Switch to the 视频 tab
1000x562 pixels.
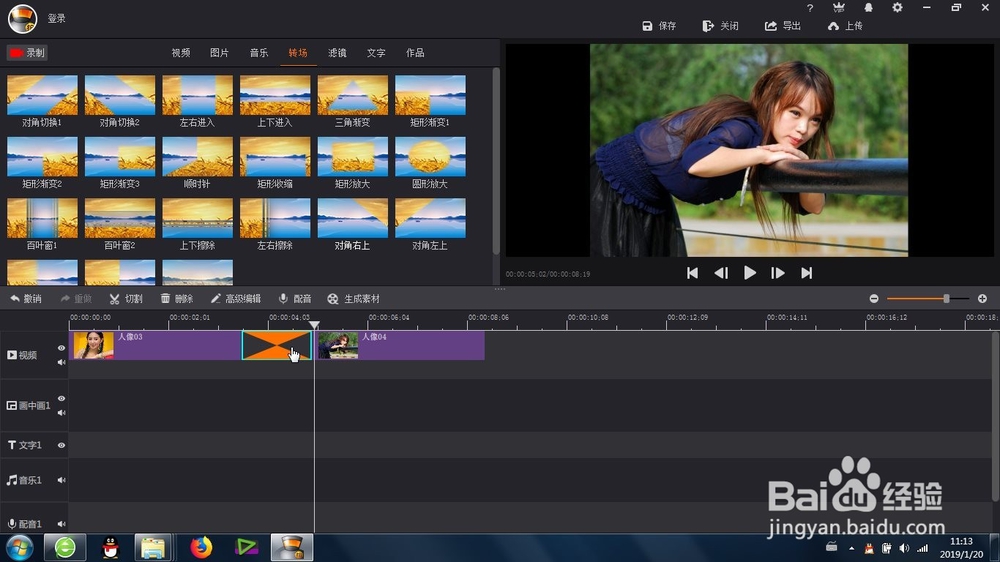tap(180, 53)
